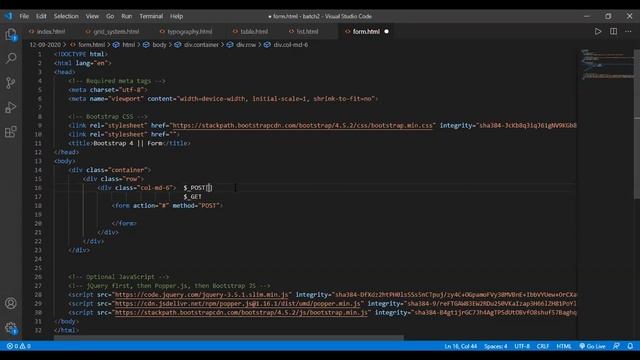Change line endings via CRLF
The height and width of the screenshot is (360, 640).
point(542,346)
